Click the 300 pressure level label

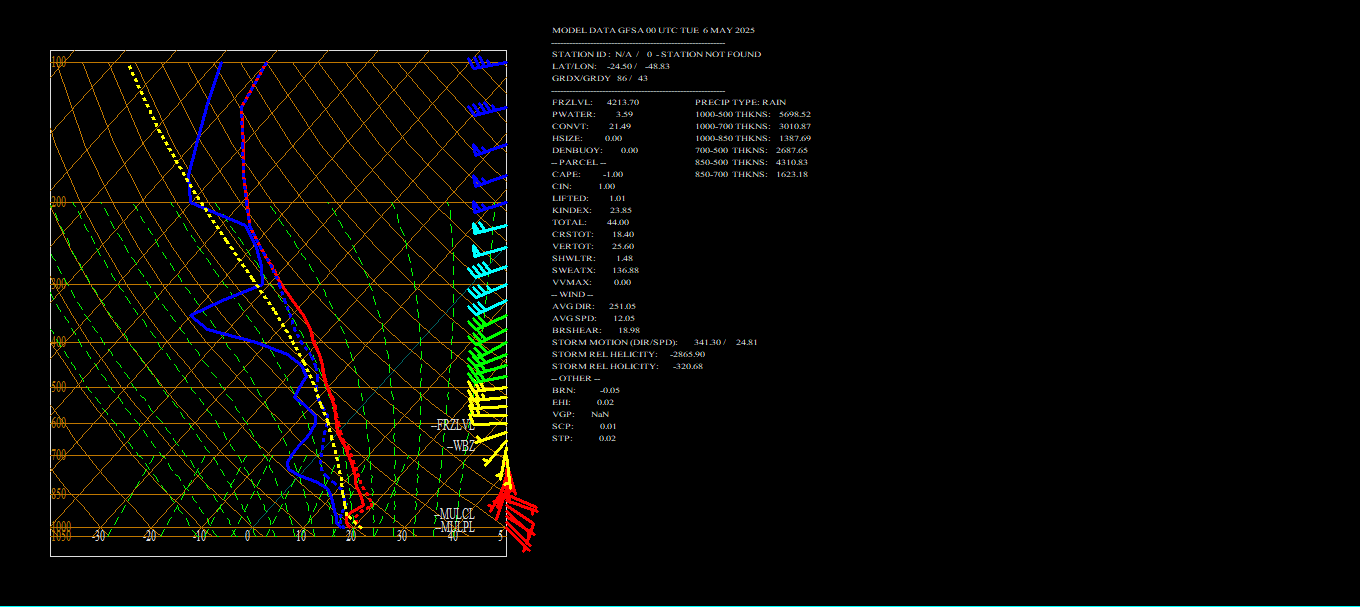pyautogui.click(x=59, y=284)
